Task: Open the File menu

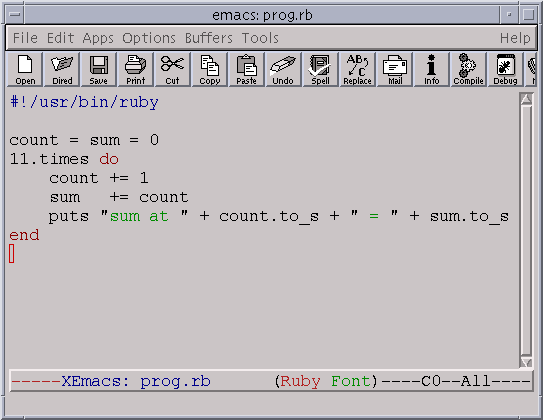Action: pyautogui.click(x=25, y=38)
